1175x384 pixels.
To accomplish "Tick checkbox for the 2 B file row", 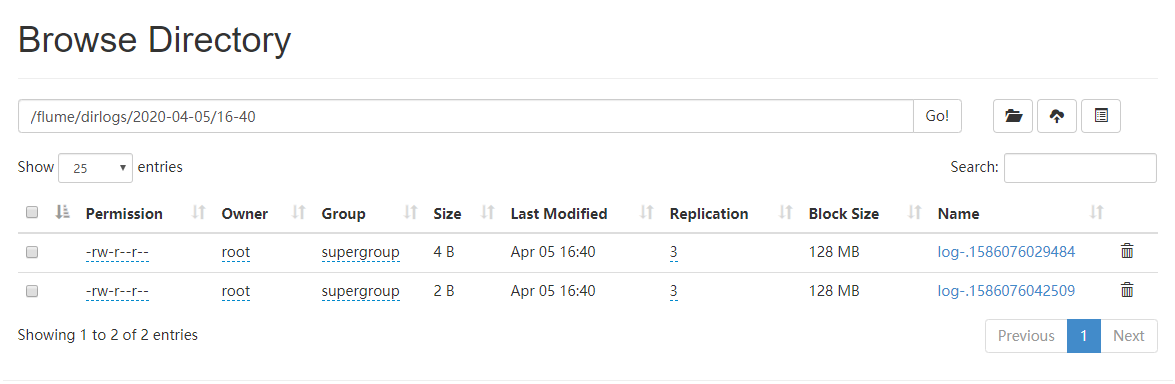I will (31, 291).
